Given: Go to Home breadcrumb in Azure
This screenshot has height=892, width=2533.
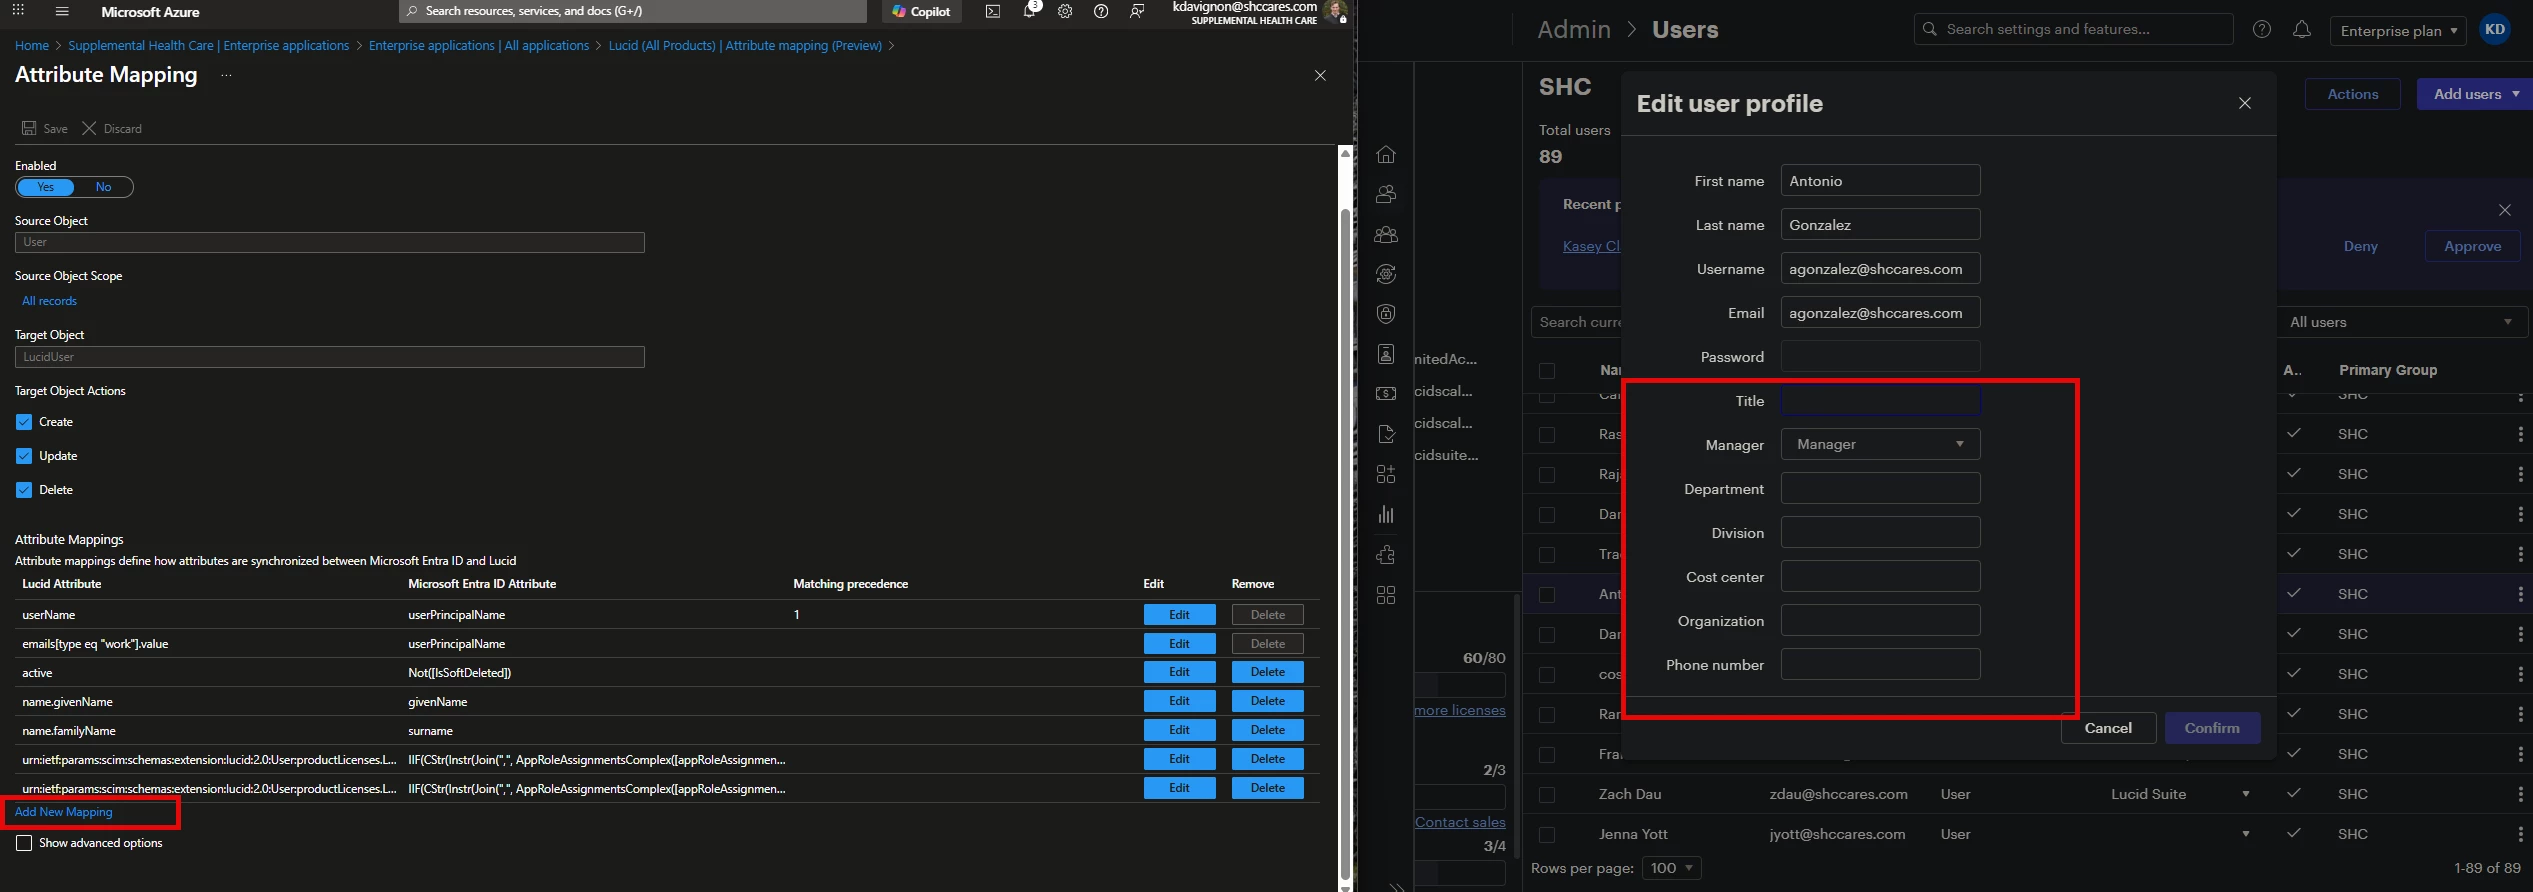Looking at the screenshot, I should click(x=32, y=46).
